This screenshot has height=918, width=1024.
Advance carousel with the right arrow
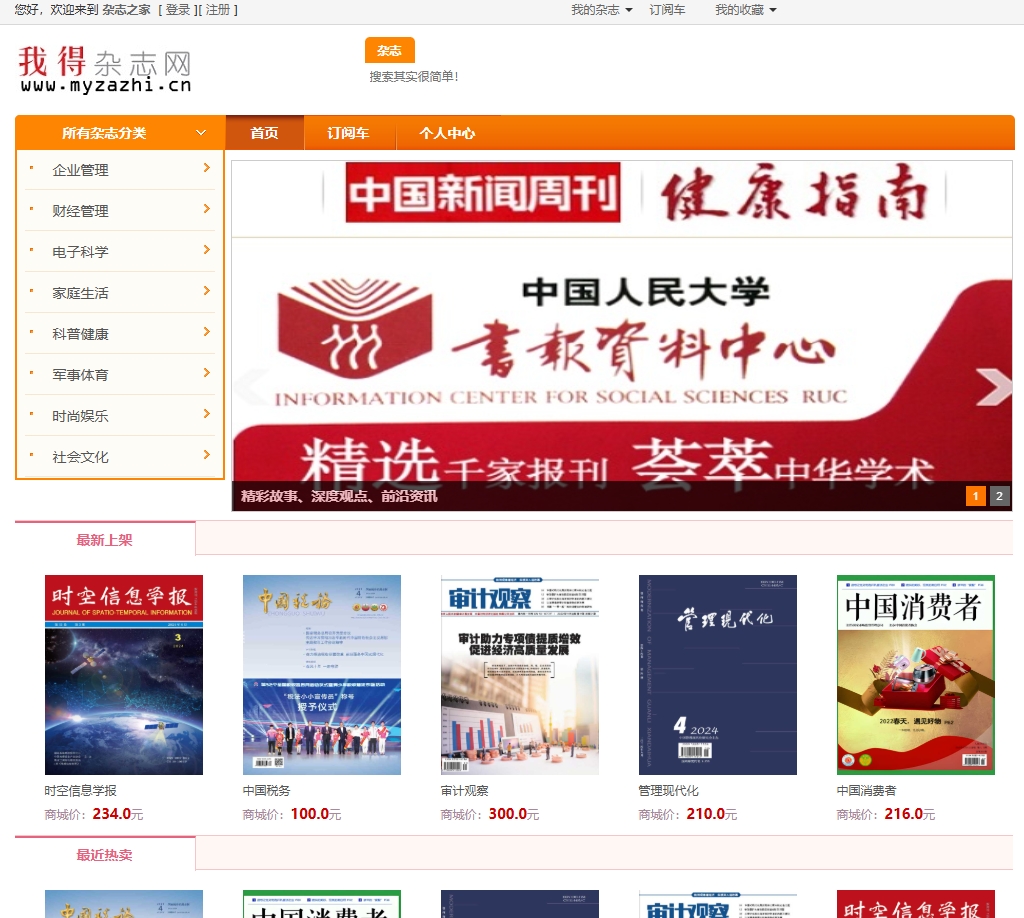point(993,387)
